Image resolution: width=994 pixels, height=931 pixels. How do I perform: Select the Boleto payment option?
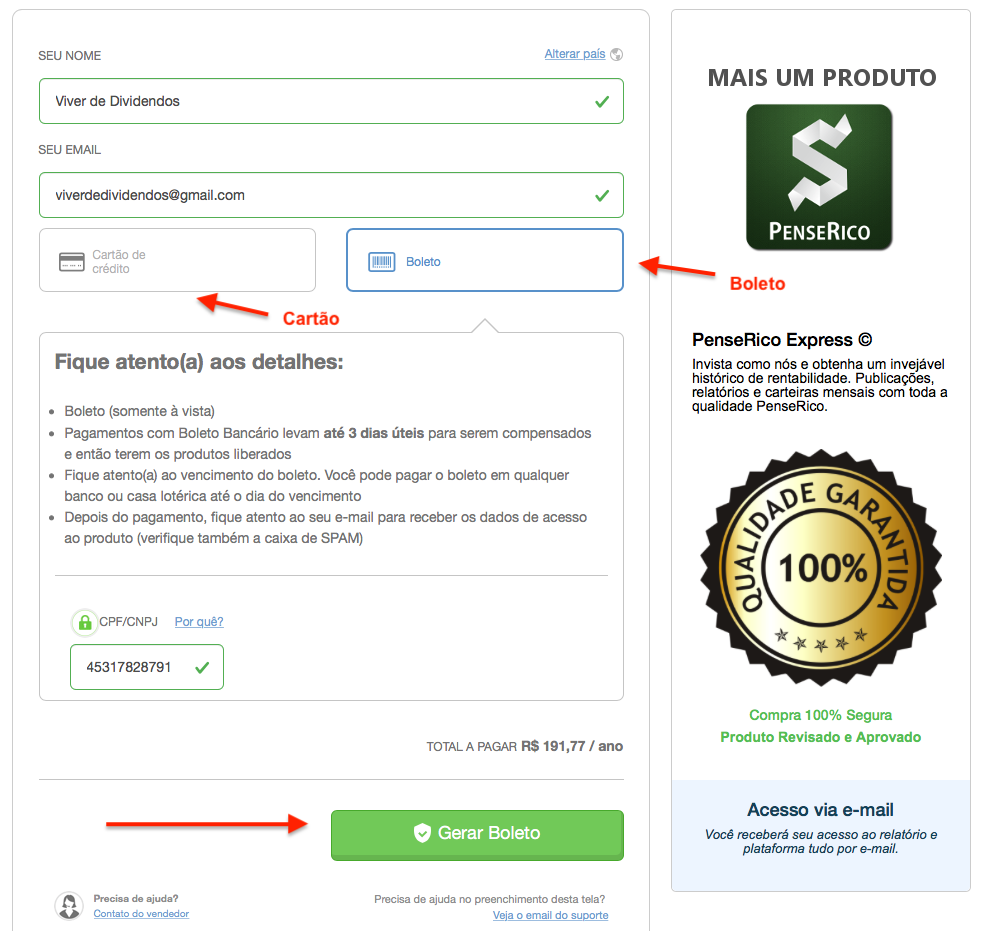click(485, 260)
